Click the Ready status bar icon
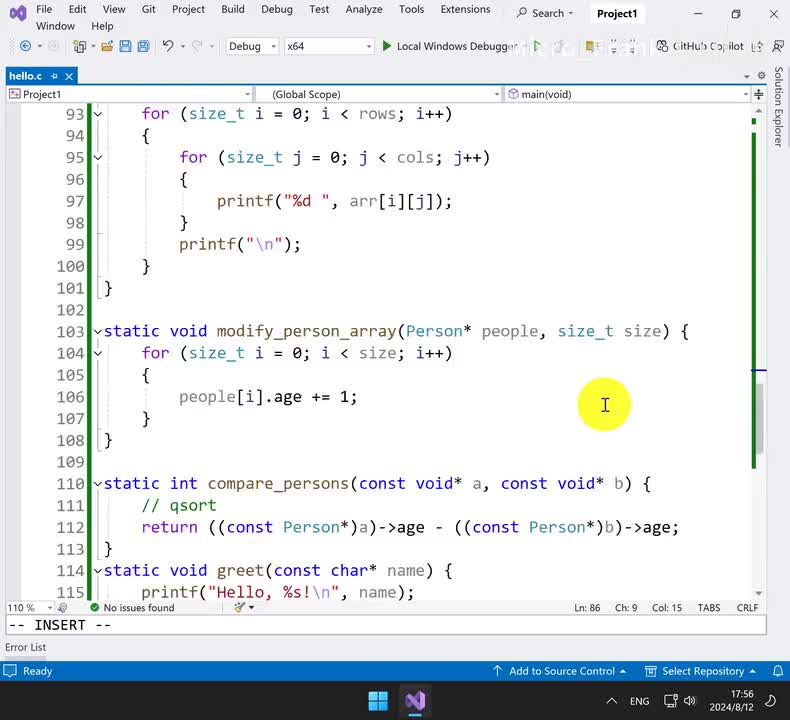The width and height of the screenshot is (790, 720). [10, 671]
